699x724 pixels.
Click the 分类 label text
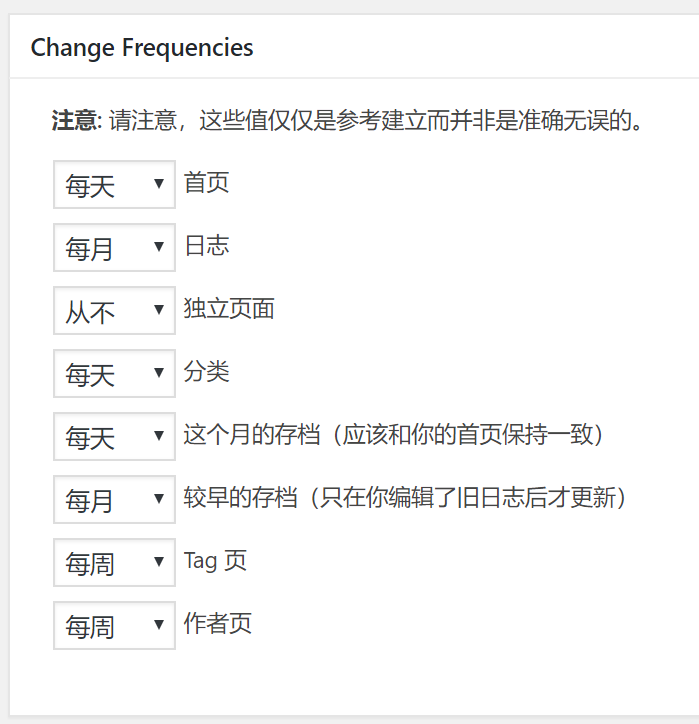click(207, 372)
